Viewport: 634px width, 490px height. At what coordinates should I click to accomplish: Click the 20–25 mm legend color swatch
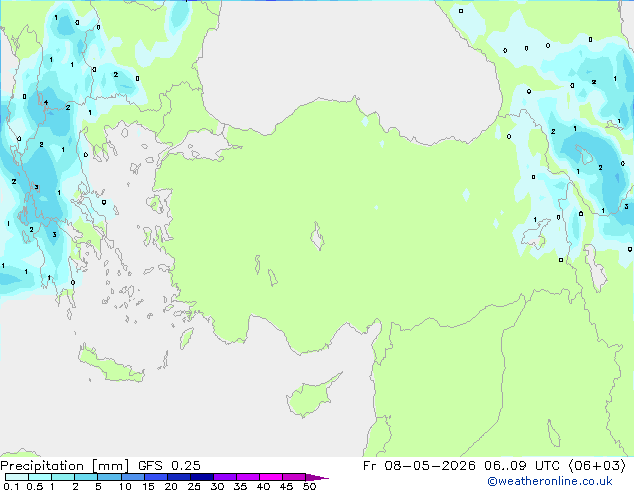pos(178,477)
